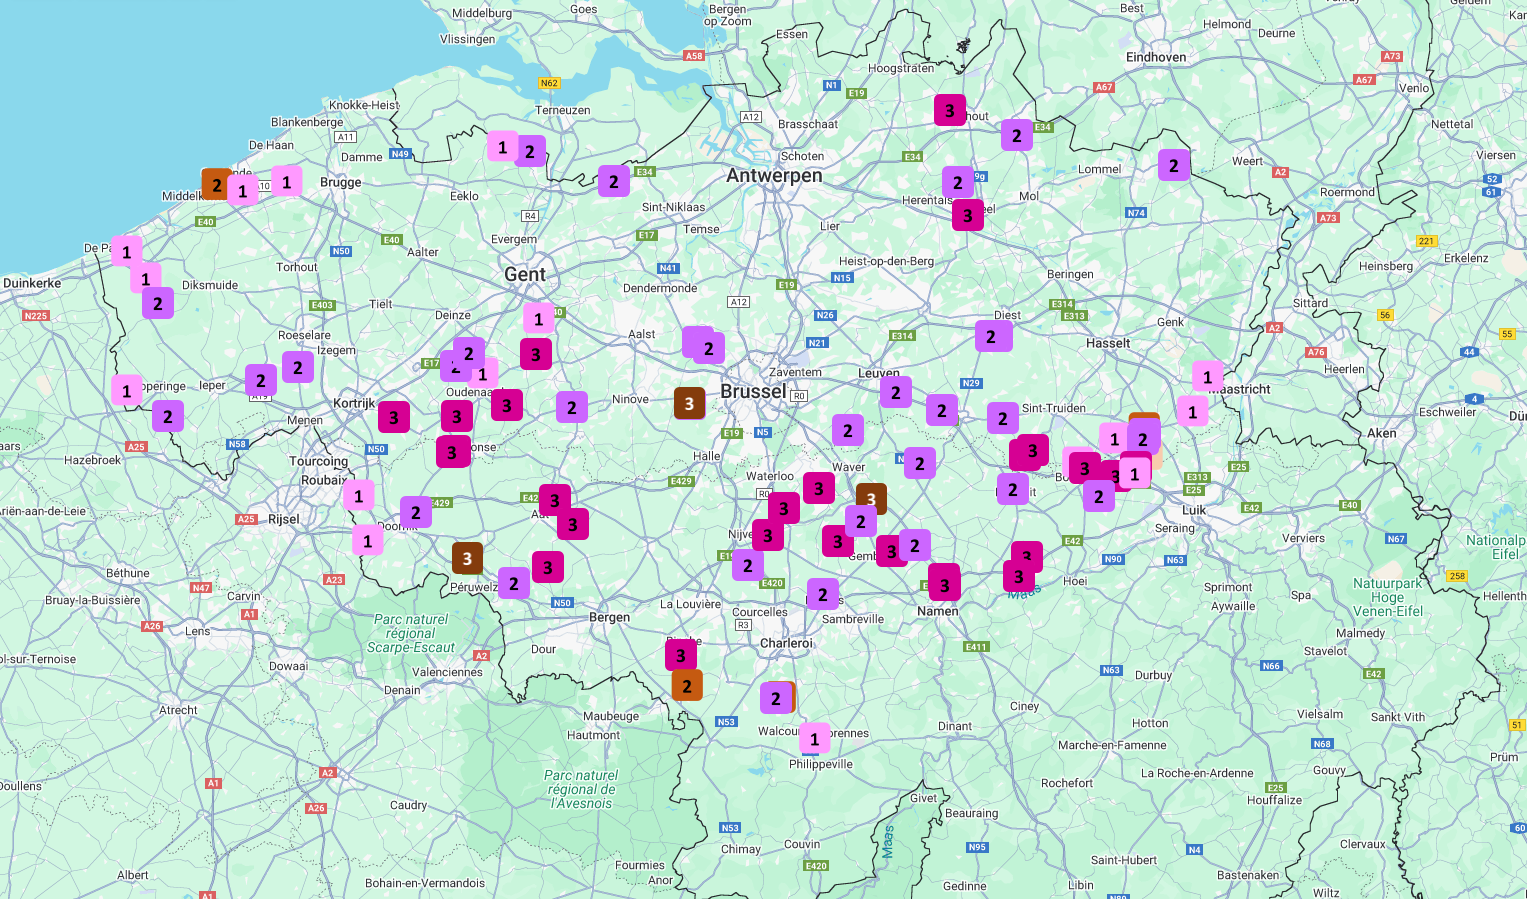Click the purple 2 marker east of Lommel

pos(1174,165)
